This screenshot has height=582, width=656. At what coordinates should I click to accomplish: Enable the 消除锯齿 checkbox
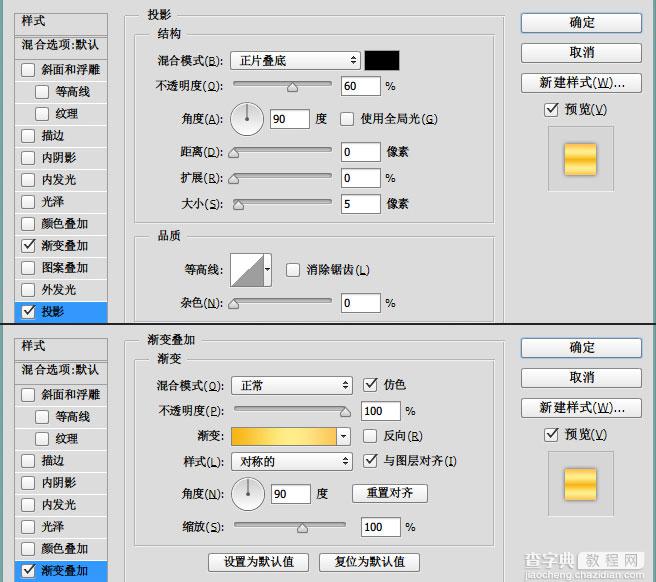[x=293, y=270]
